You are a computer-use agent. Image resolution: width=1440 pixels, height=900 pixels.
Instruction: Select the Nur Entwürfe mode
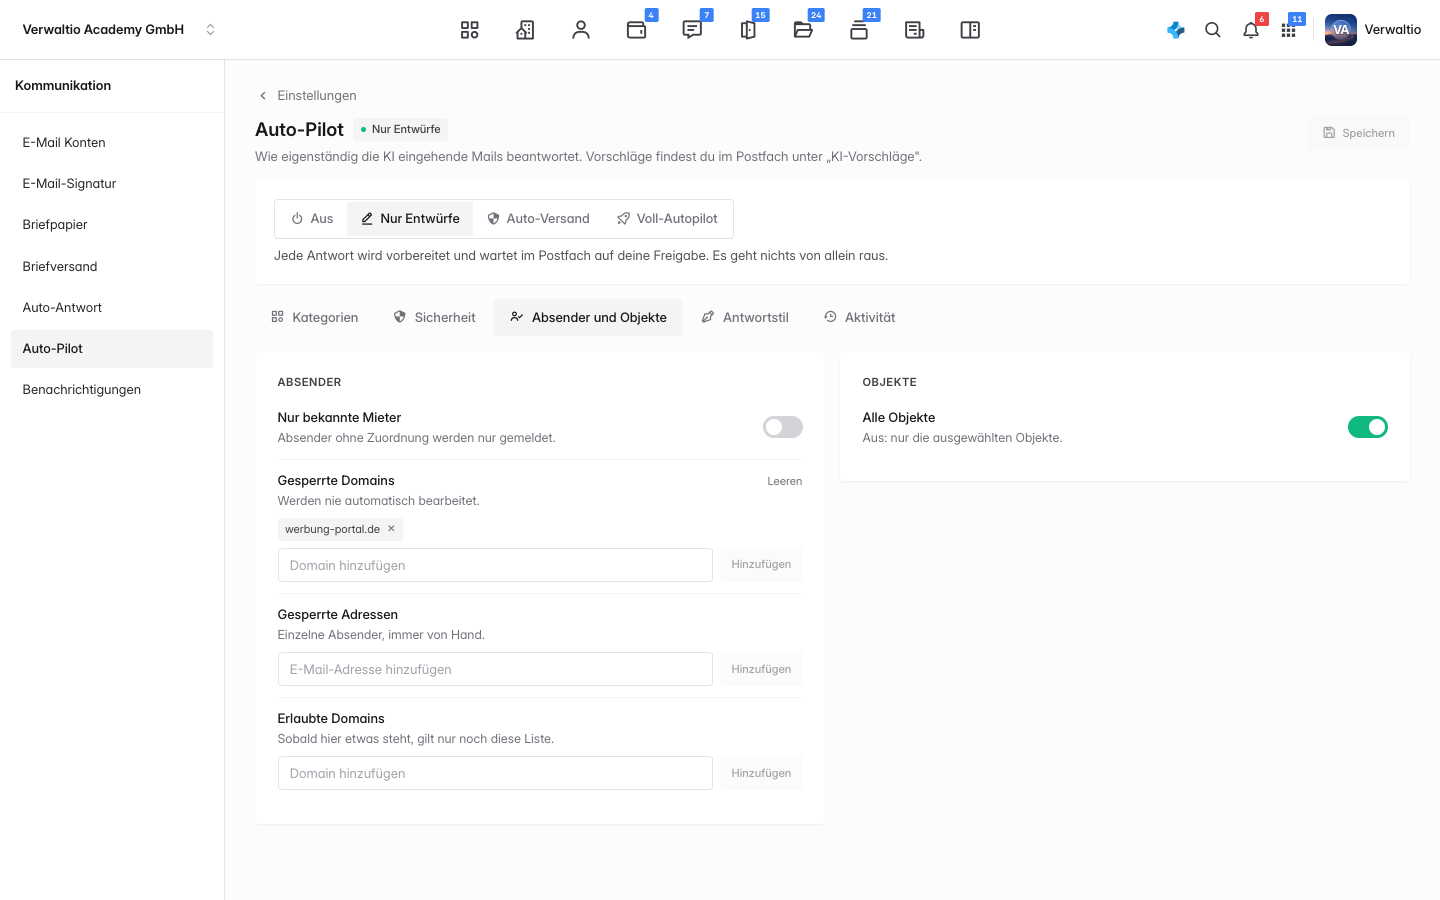(410, 219)
